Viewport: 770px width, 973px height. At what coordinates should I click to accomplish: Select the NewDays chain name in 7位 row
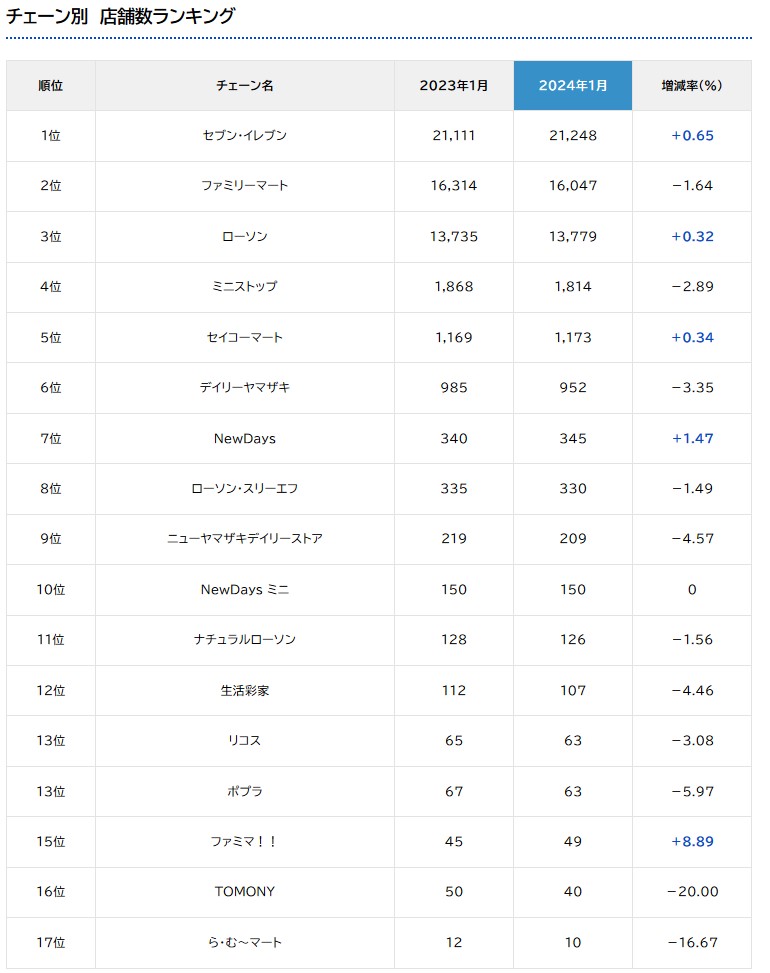tap(245, 438)
